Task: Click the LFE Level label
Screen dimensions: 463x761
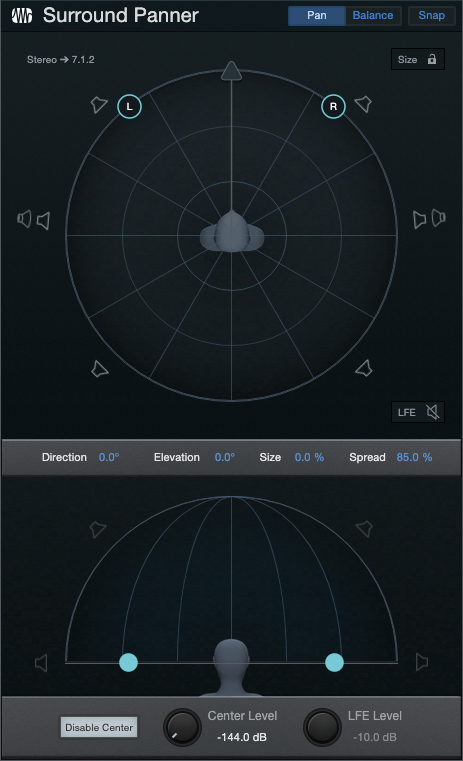Action: point(375,716)
